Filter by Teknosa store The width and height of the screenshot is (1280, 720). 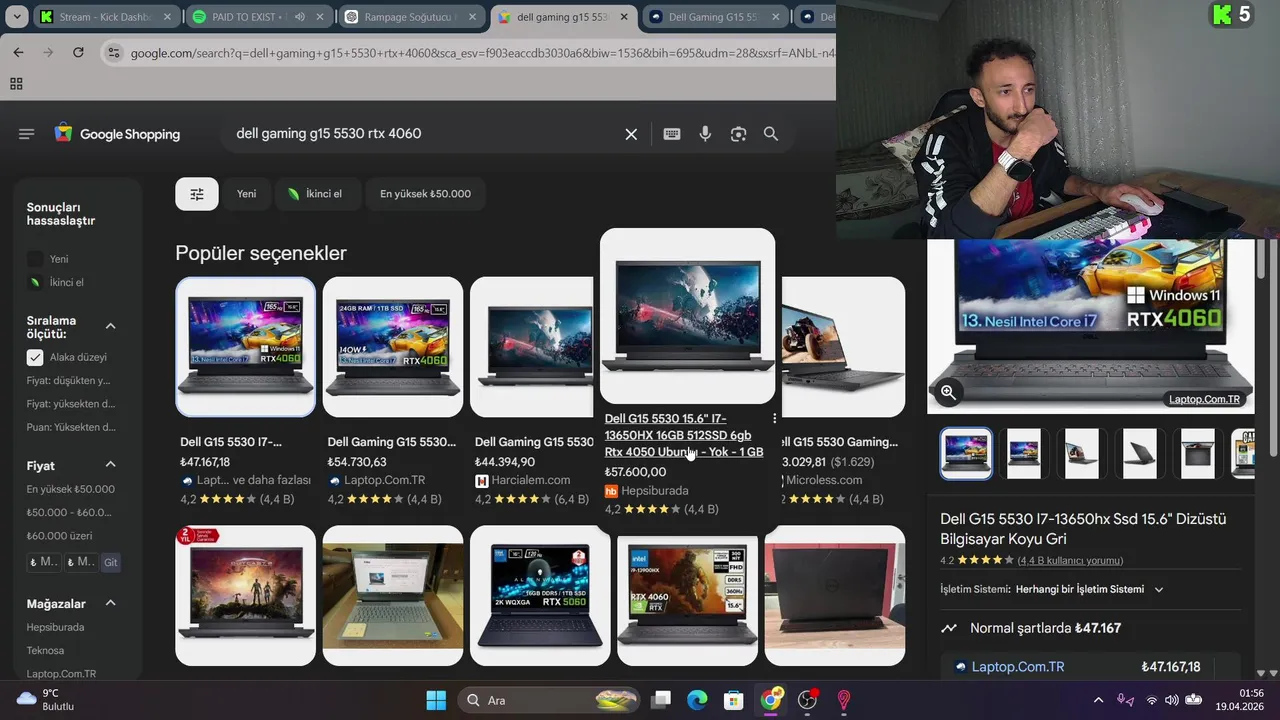pyautogui.click(x=45, y=650)
